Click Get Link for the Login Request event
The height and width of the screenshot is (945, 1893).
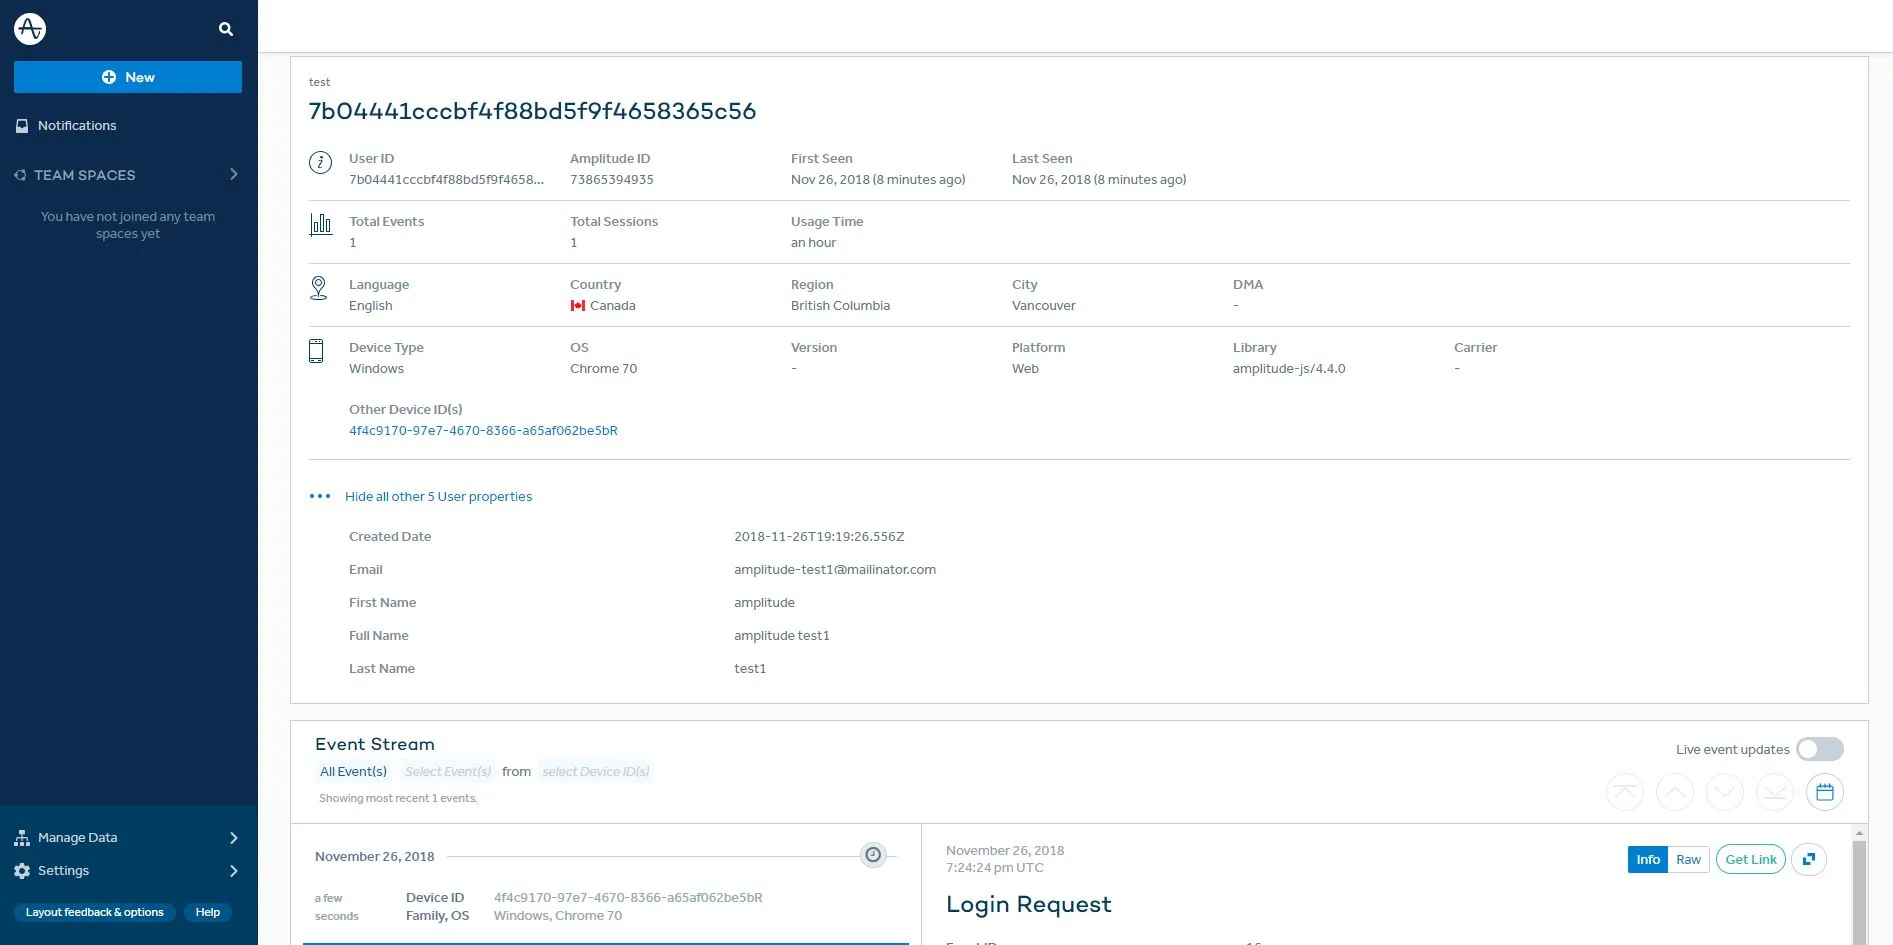1750,859
